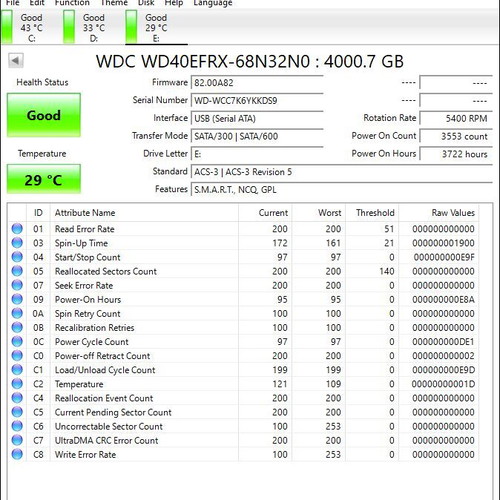This screenshot has height=500, width=500.
Task: Click status icon of UltraDMA CRC Error Count
Action: 17,440
